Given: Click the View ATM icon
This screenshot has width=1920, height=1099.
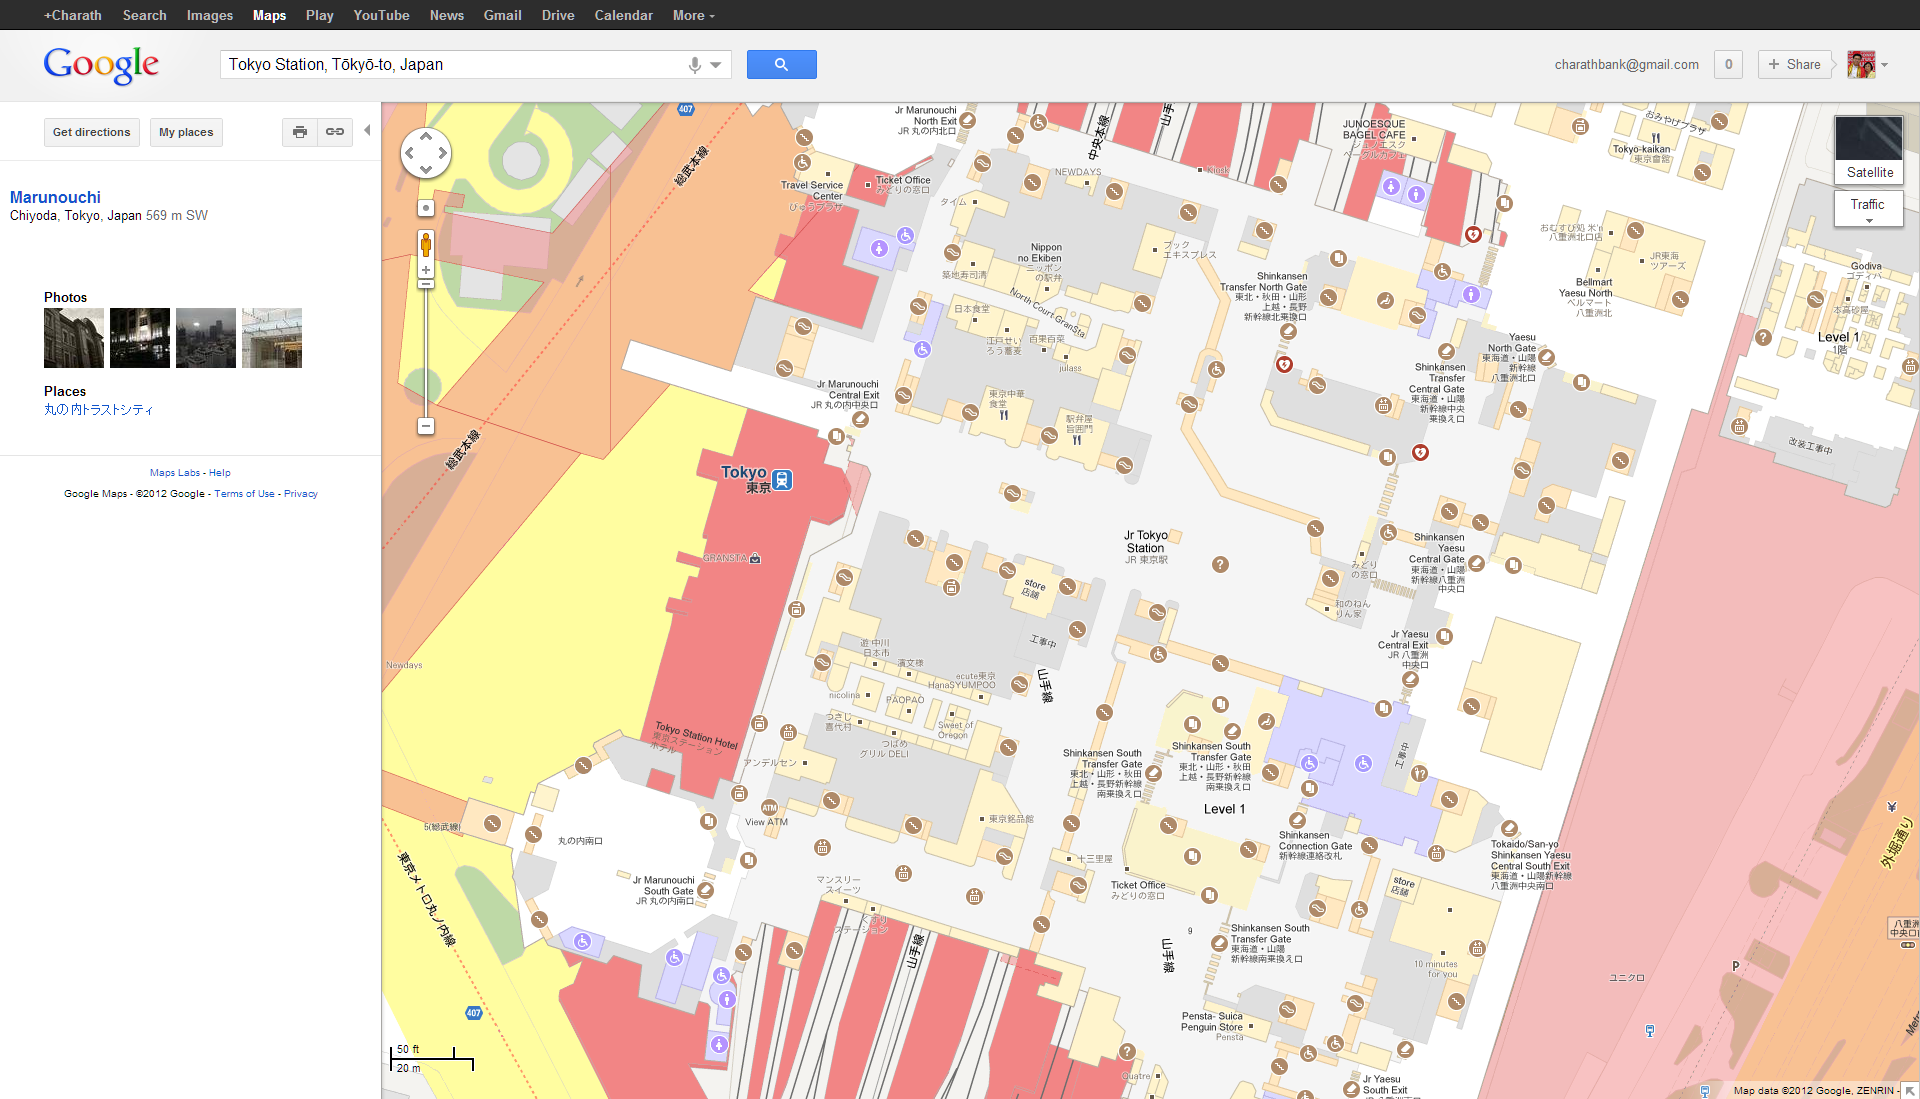Looking at the screenshot, I should tap(769, 807).
